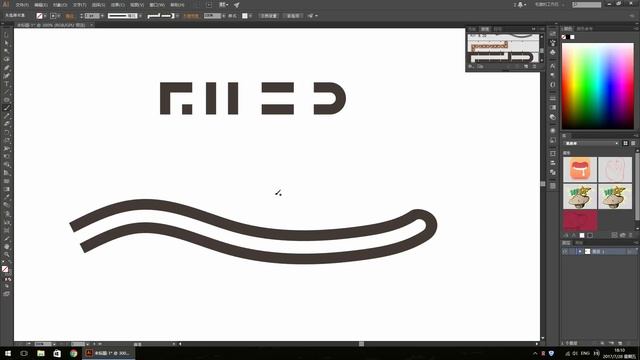Select the lips icon graphic in Libraries

click(580, 169)
